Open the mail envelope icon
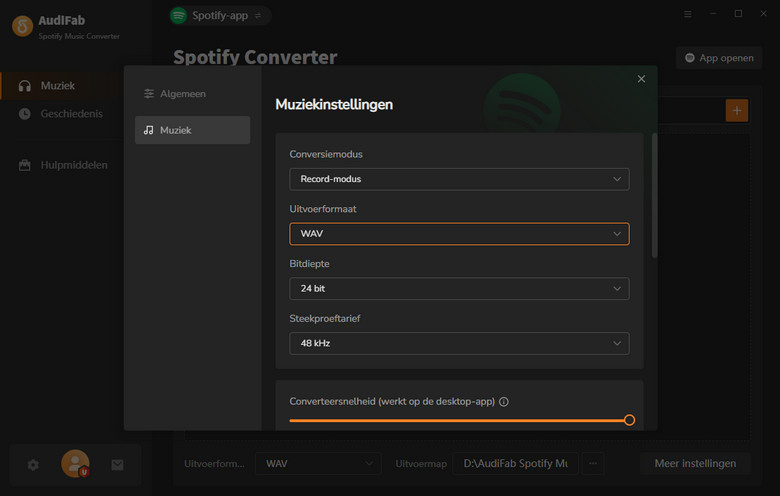This screenshot has width=780, height=496. [117, 464]
